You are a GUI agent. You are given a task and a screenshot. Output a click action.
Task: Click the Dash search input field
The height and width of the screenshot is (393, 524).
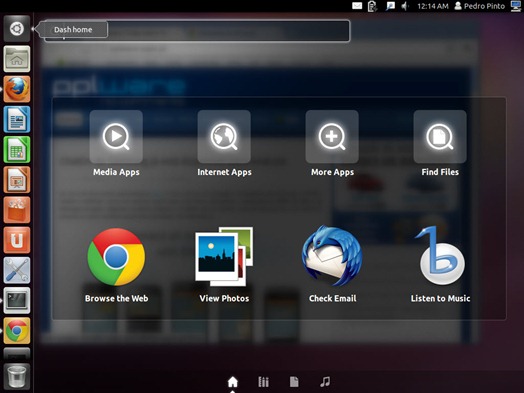point(197,31)
